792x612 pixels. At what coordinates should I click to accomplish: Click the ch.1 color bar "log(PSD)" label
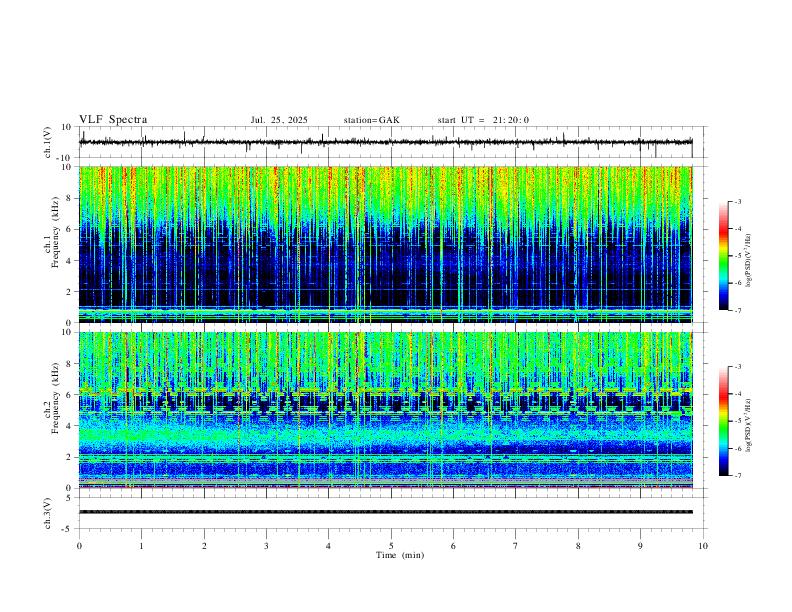pyautogui.click(x=749, y=260)
